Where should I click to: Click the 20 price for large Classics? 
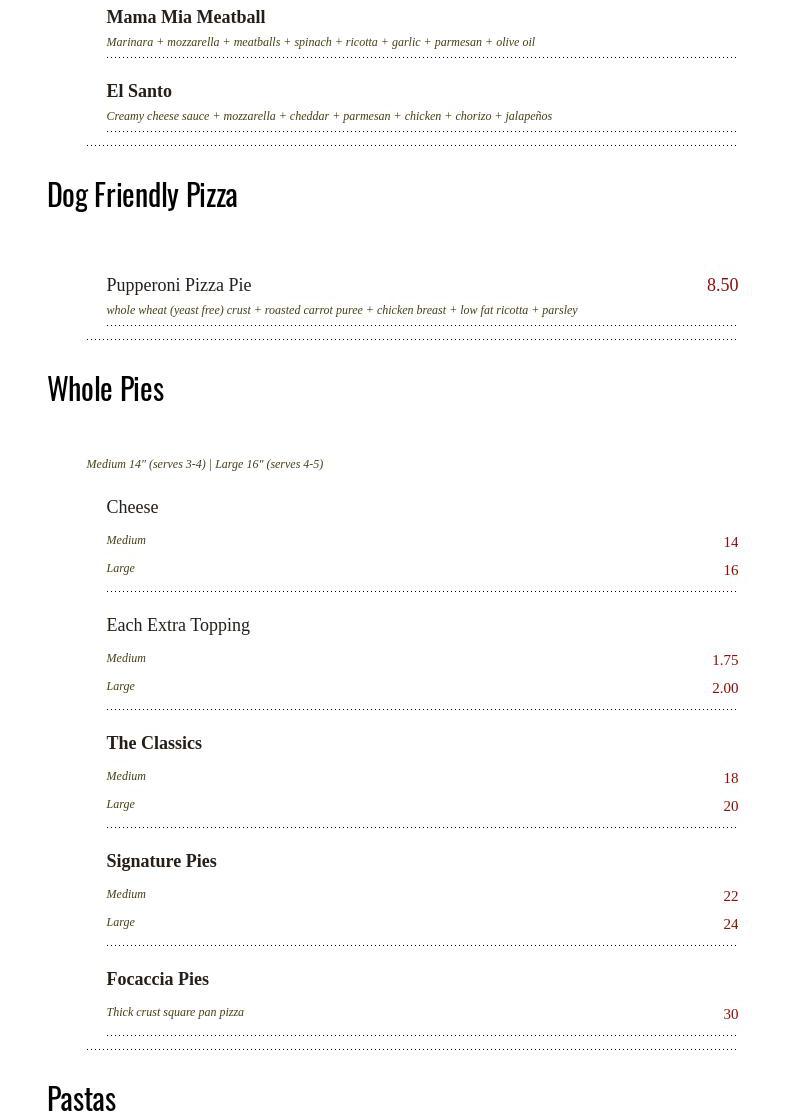tap(730, 806)
